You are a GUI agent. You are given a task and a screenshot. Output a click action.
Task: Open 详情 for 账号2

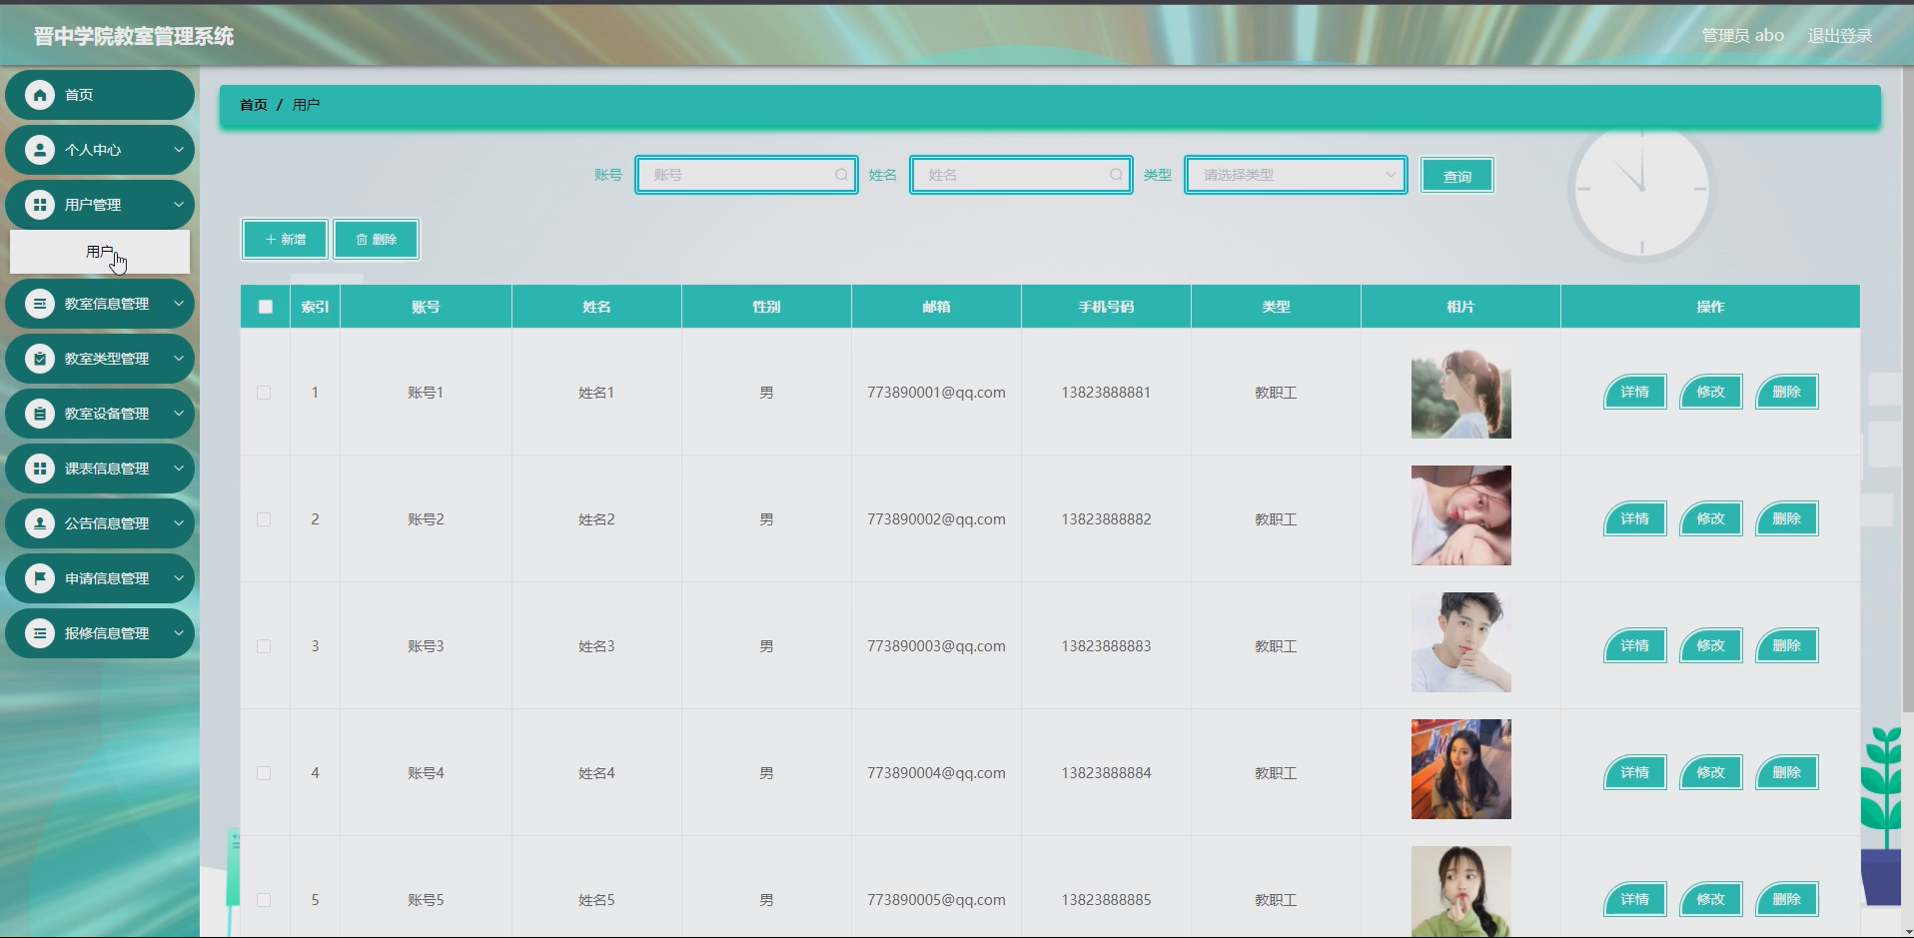pyautogui.click(x=1635, y=519)
